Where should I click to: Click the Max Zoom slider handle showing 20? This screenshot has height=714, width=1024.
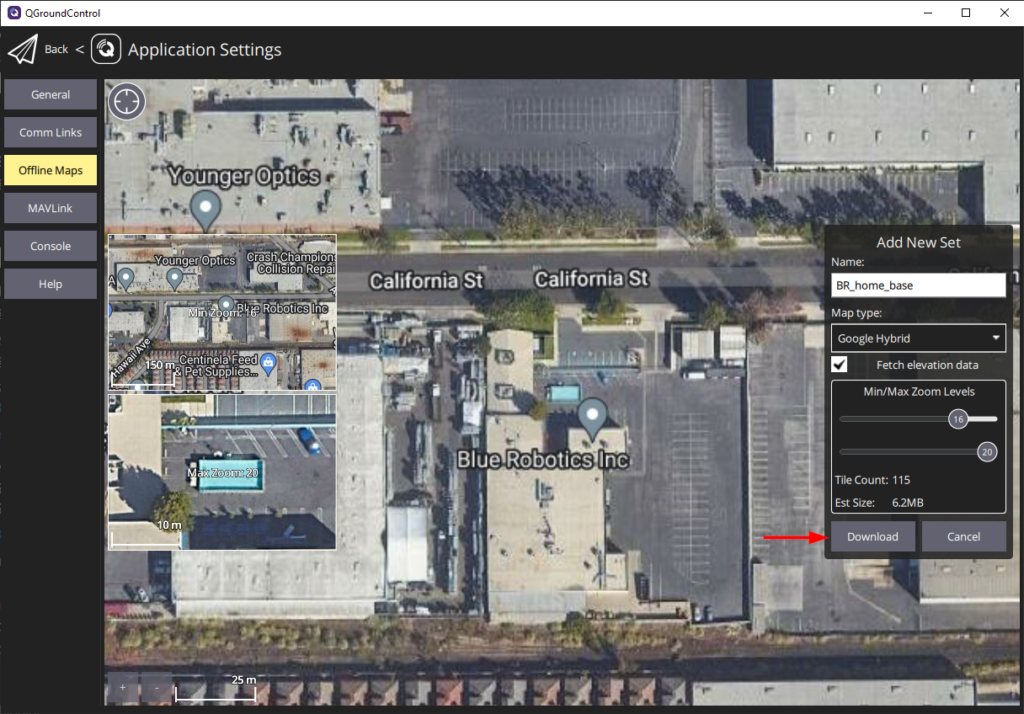point(986,452)
